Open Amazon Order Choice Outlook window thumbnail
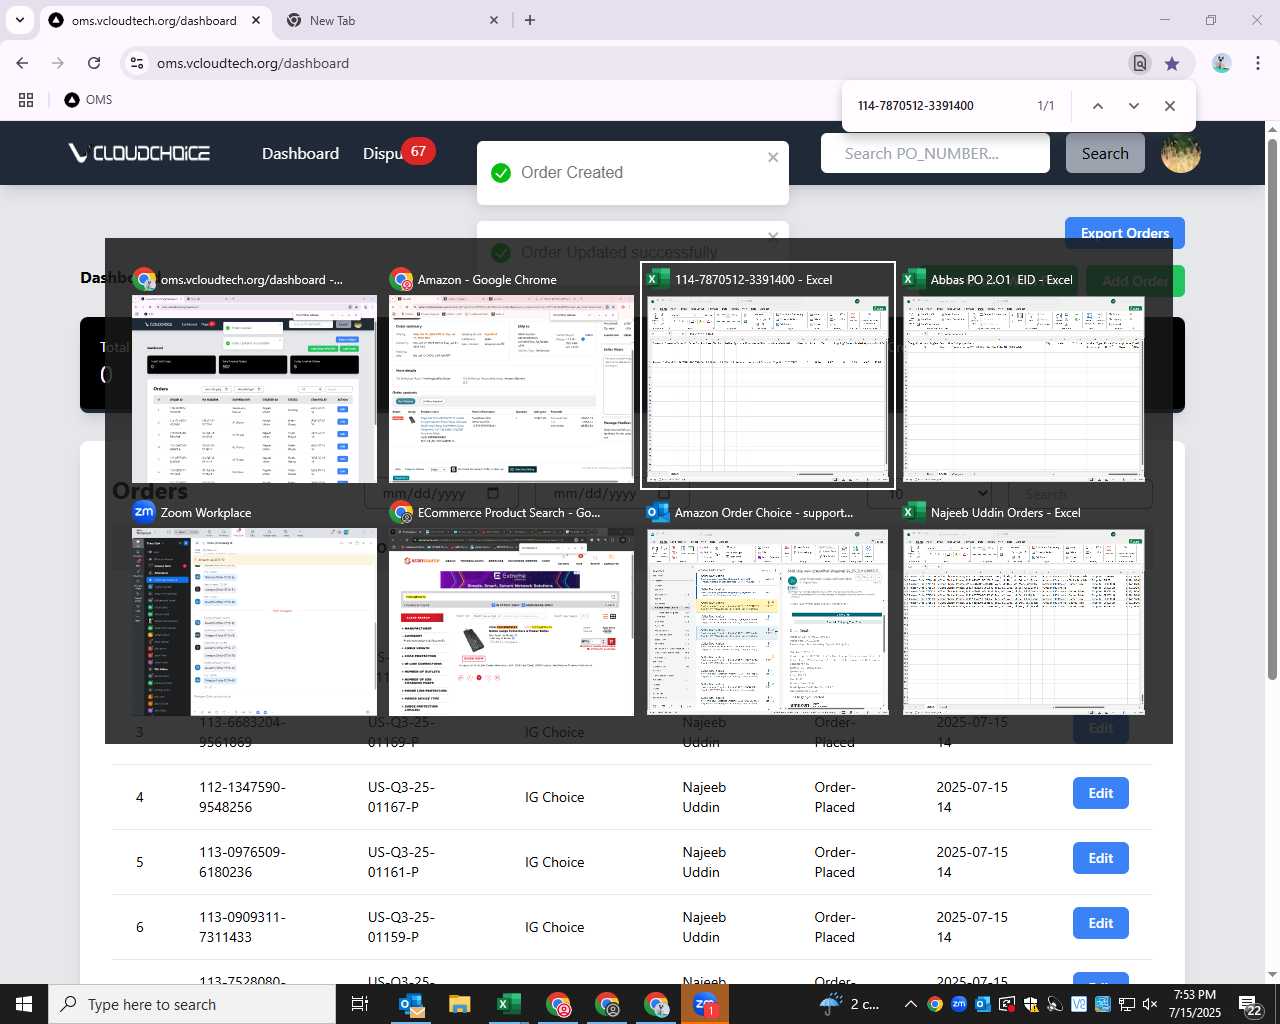 [x=767, y=609]
